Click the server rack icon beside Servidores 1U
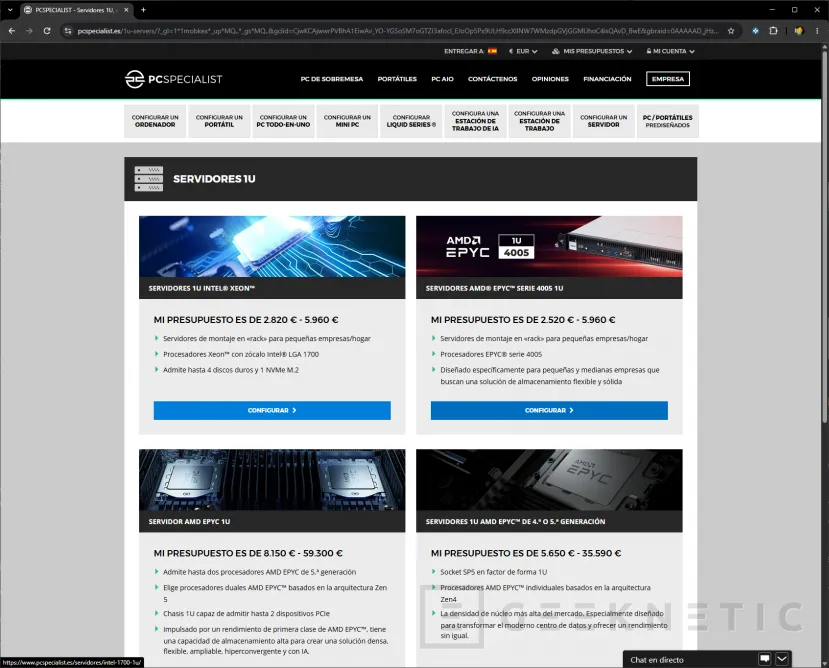 click(x=149, y=179)
